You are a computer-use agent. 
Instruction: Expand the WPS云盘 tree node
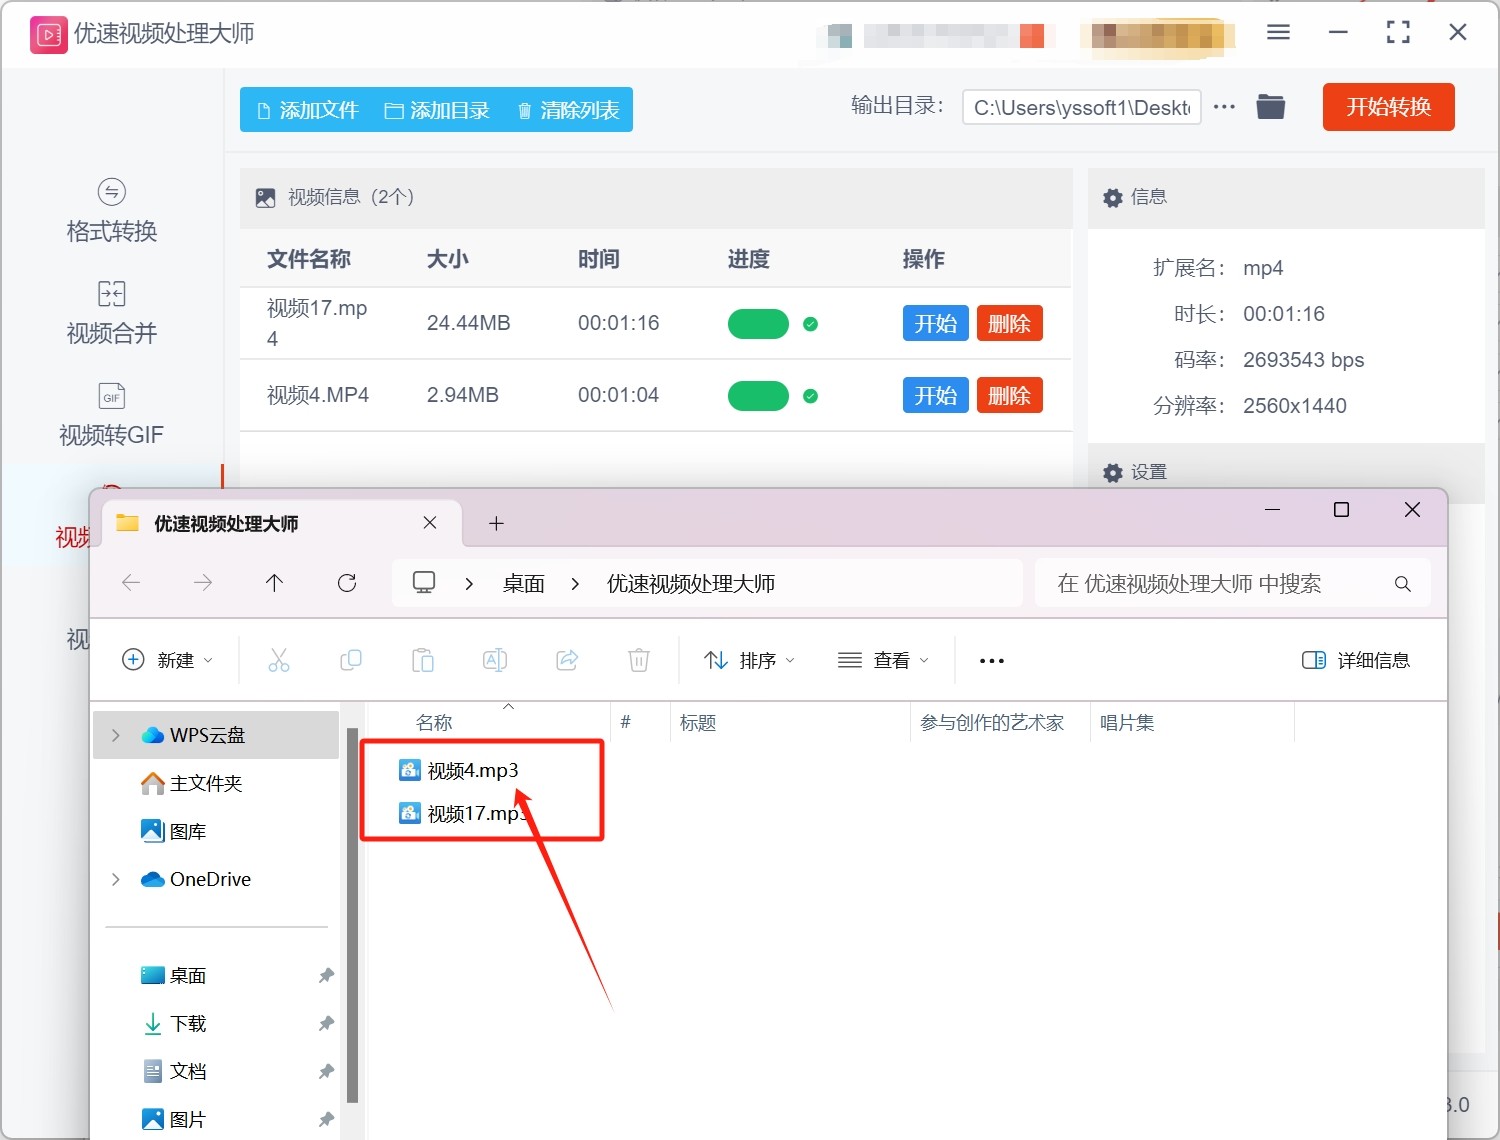pyautogui.click(x=116, y=735)
